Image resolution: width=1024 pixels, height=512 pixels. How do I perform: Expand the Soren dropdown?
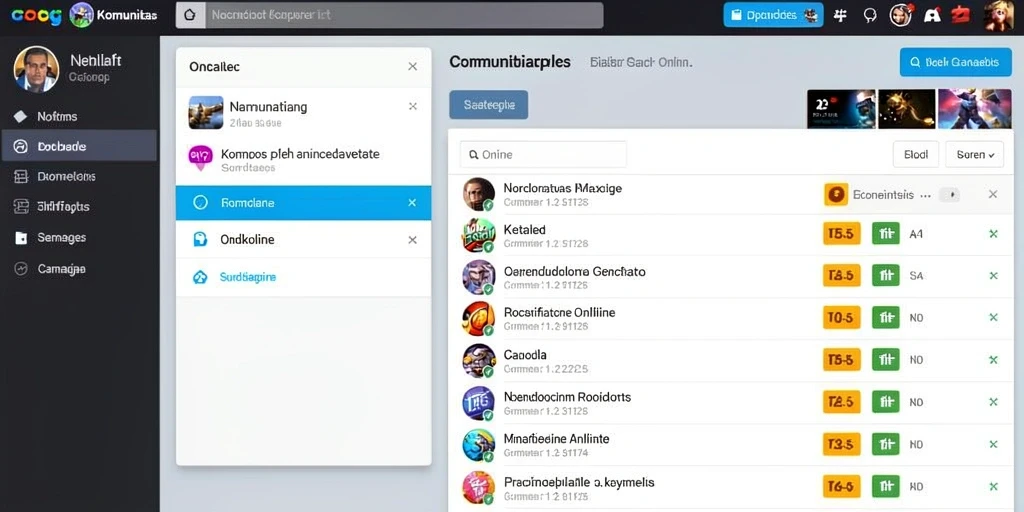[974, 155]
